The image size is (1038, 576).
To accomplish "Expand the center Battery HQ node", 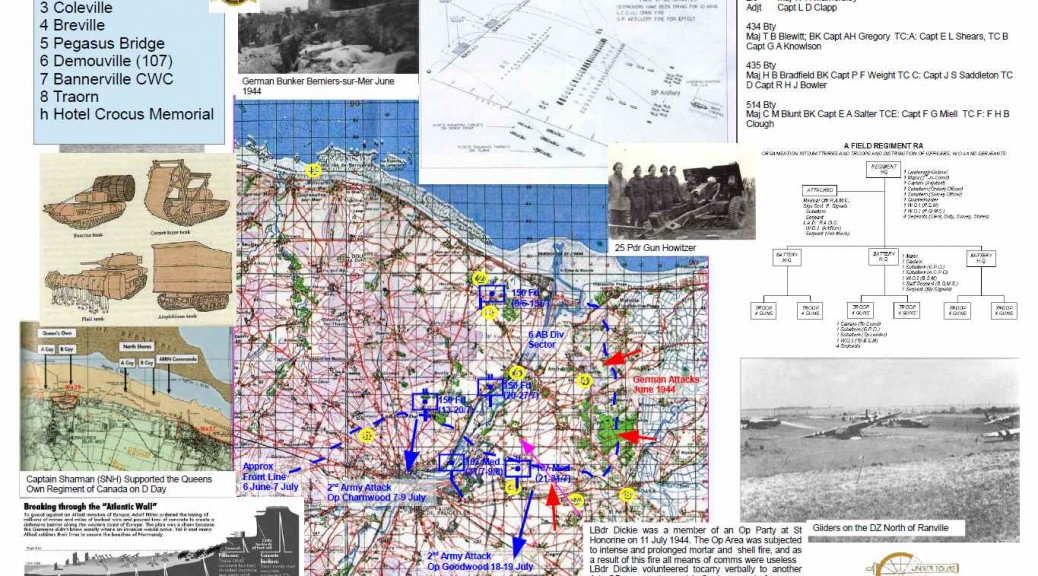I will pos(883,255).
